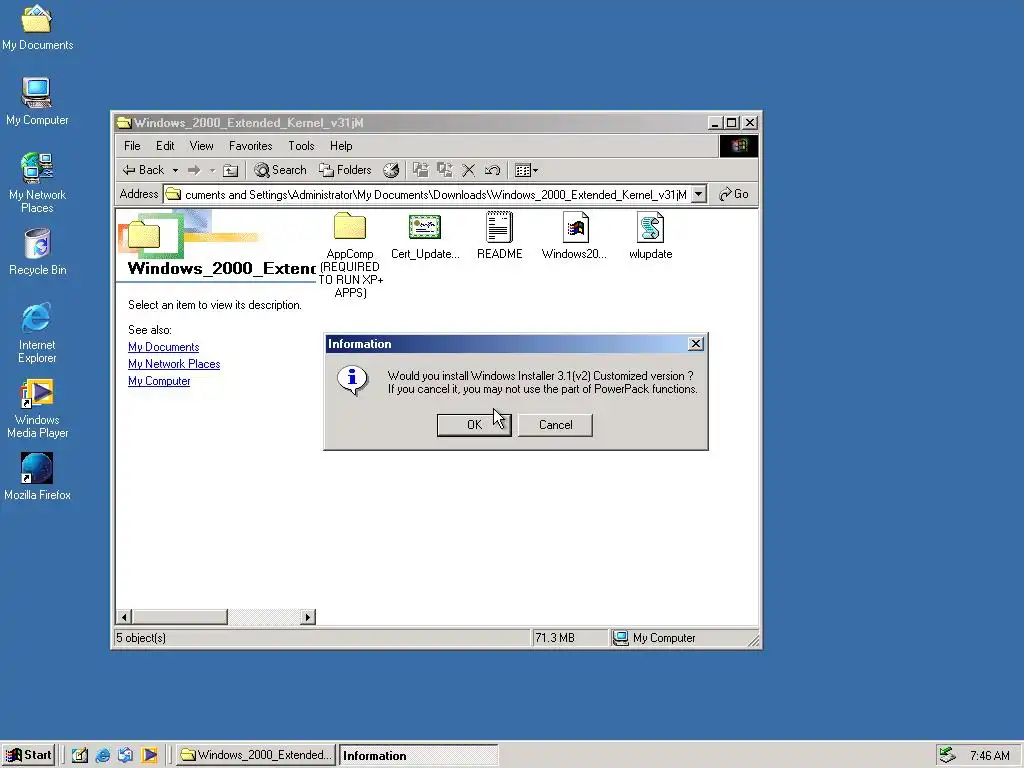Select Mozilla Firefox desktop shortcut
Screen dimensions: 1024x768
[37, 477]
